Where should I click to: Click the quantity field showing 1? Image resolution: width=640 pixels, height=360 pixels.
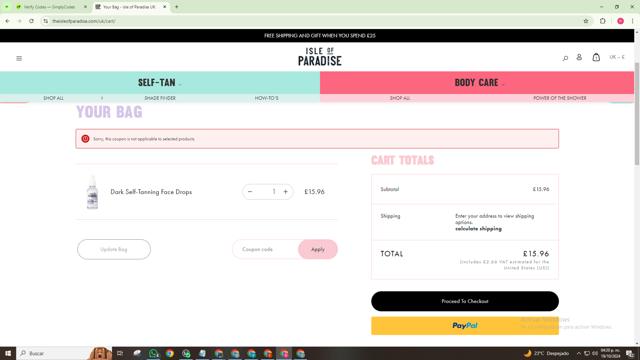coord(273,191)
